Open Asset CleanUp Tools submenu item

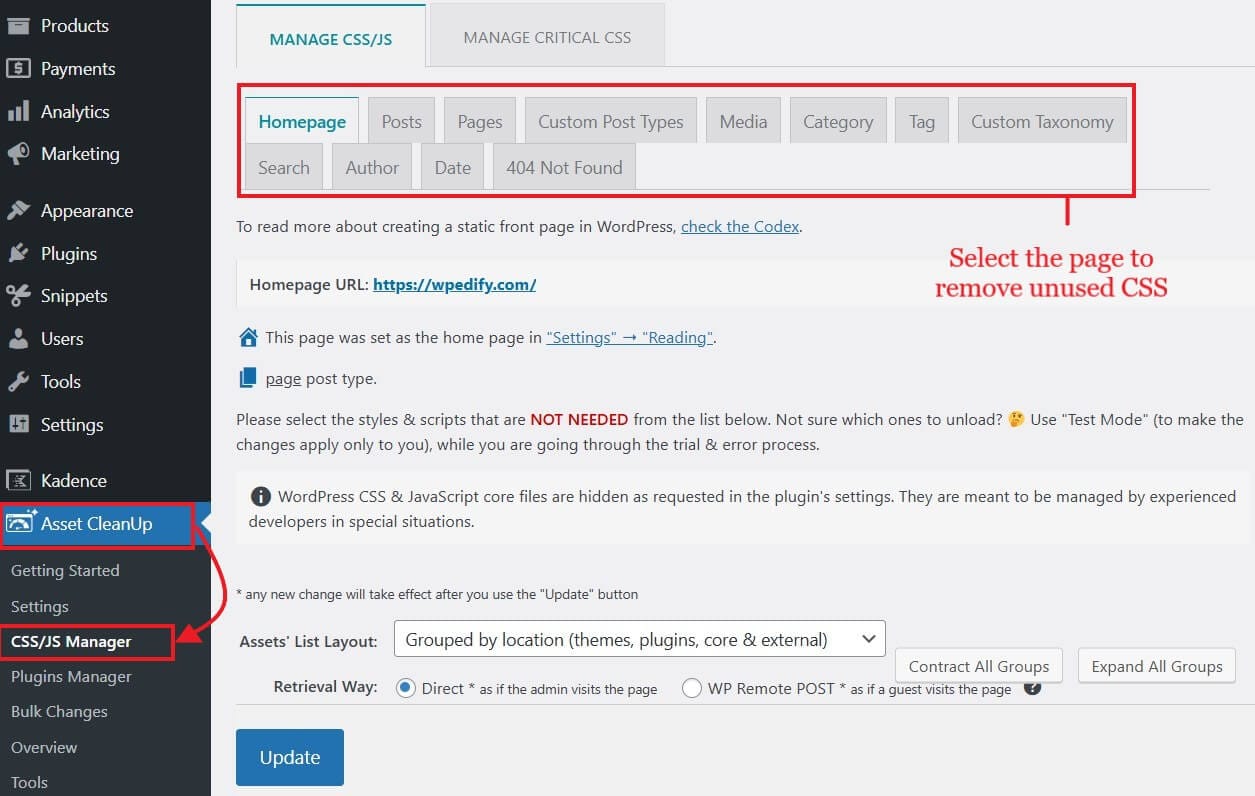pyautogui.click(x=29, y=782)
